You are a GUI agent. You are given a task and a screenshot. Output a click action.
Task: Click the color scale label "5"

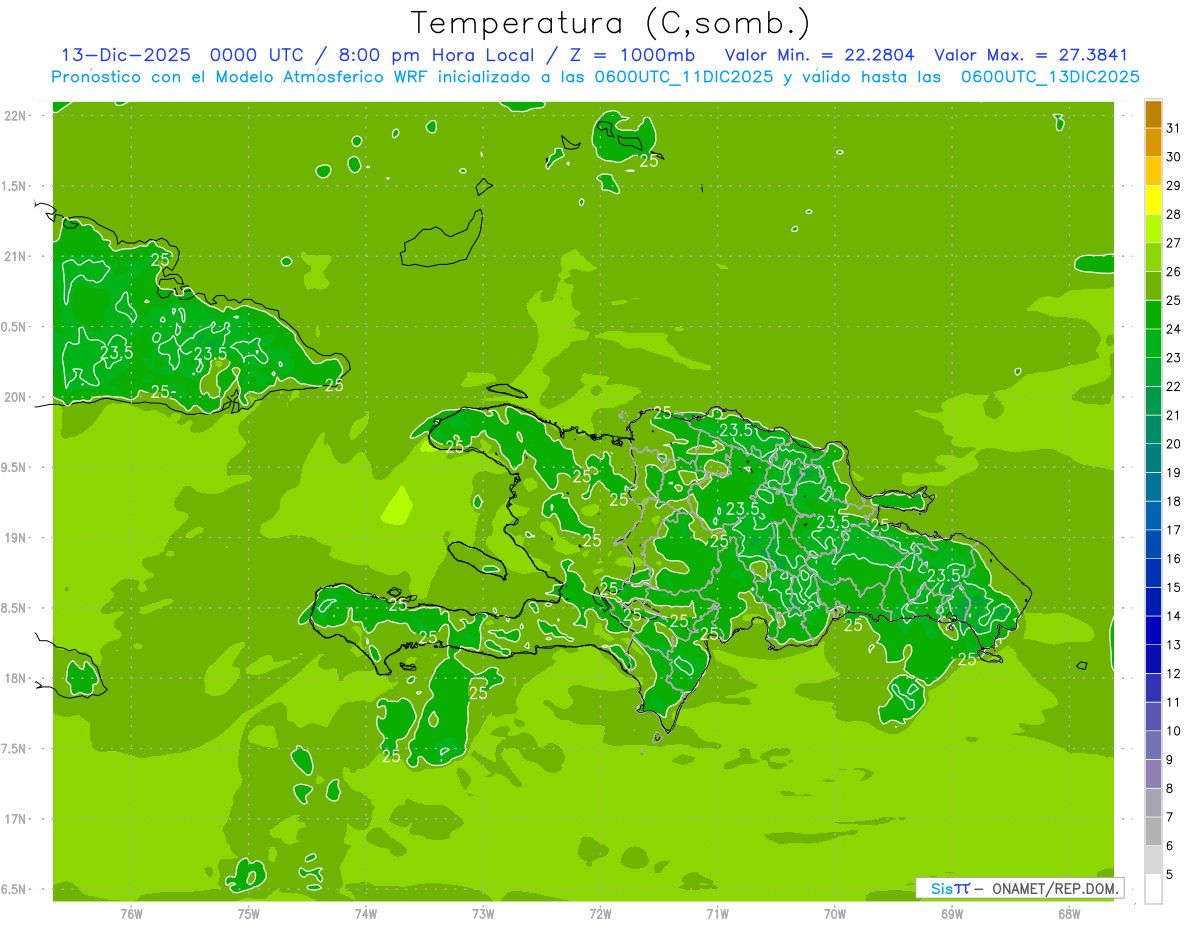pyautogui.click(x=1169, y=875)
